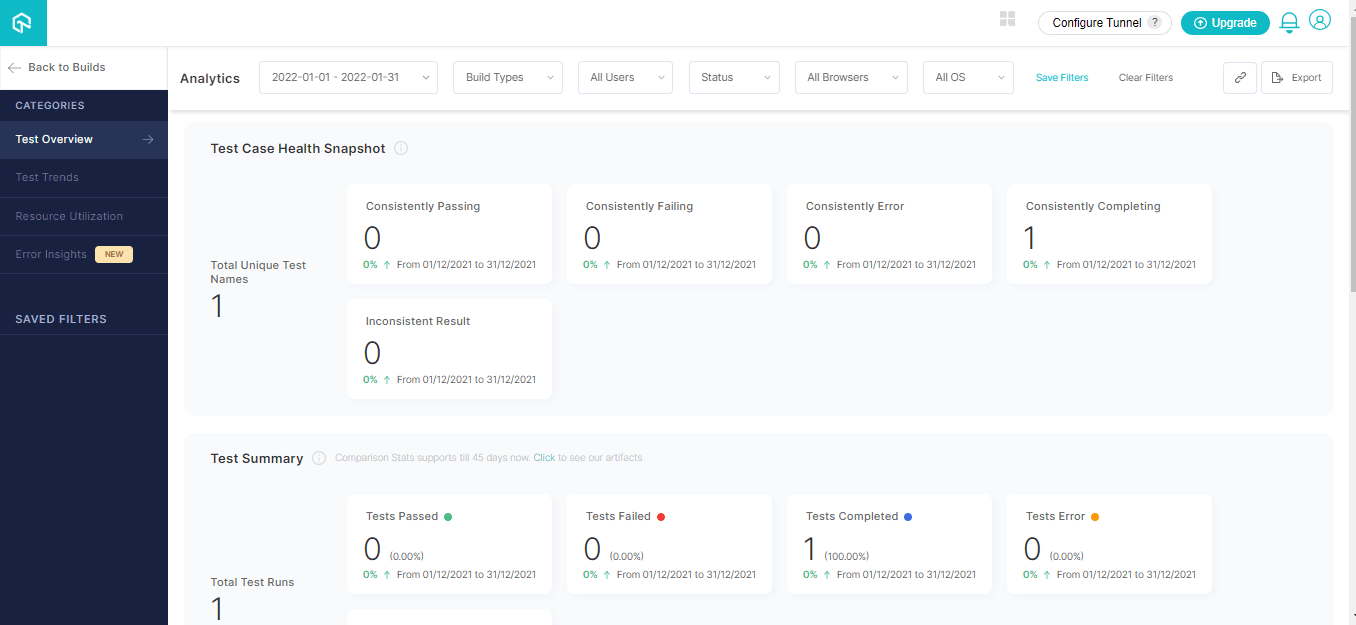Switch to Test Trends category
Screen dimensions: 1356x625
pyautogui.click(x=46, y=177)
